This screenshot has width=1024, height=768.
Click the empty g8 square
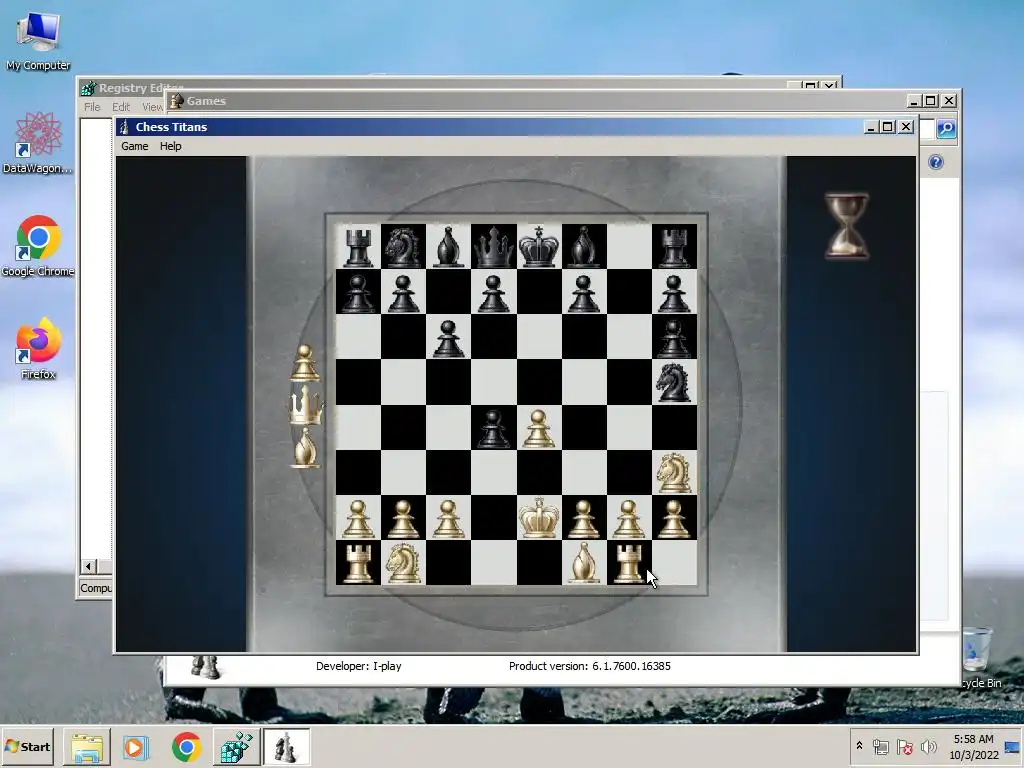(629, 246)
